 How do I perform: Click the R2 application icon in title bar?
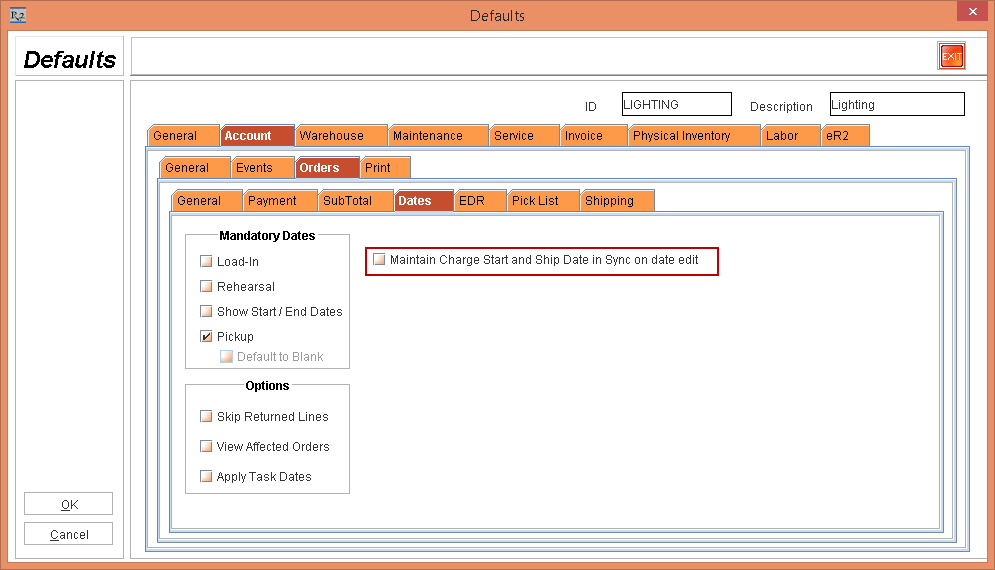[x=17, y=15]
